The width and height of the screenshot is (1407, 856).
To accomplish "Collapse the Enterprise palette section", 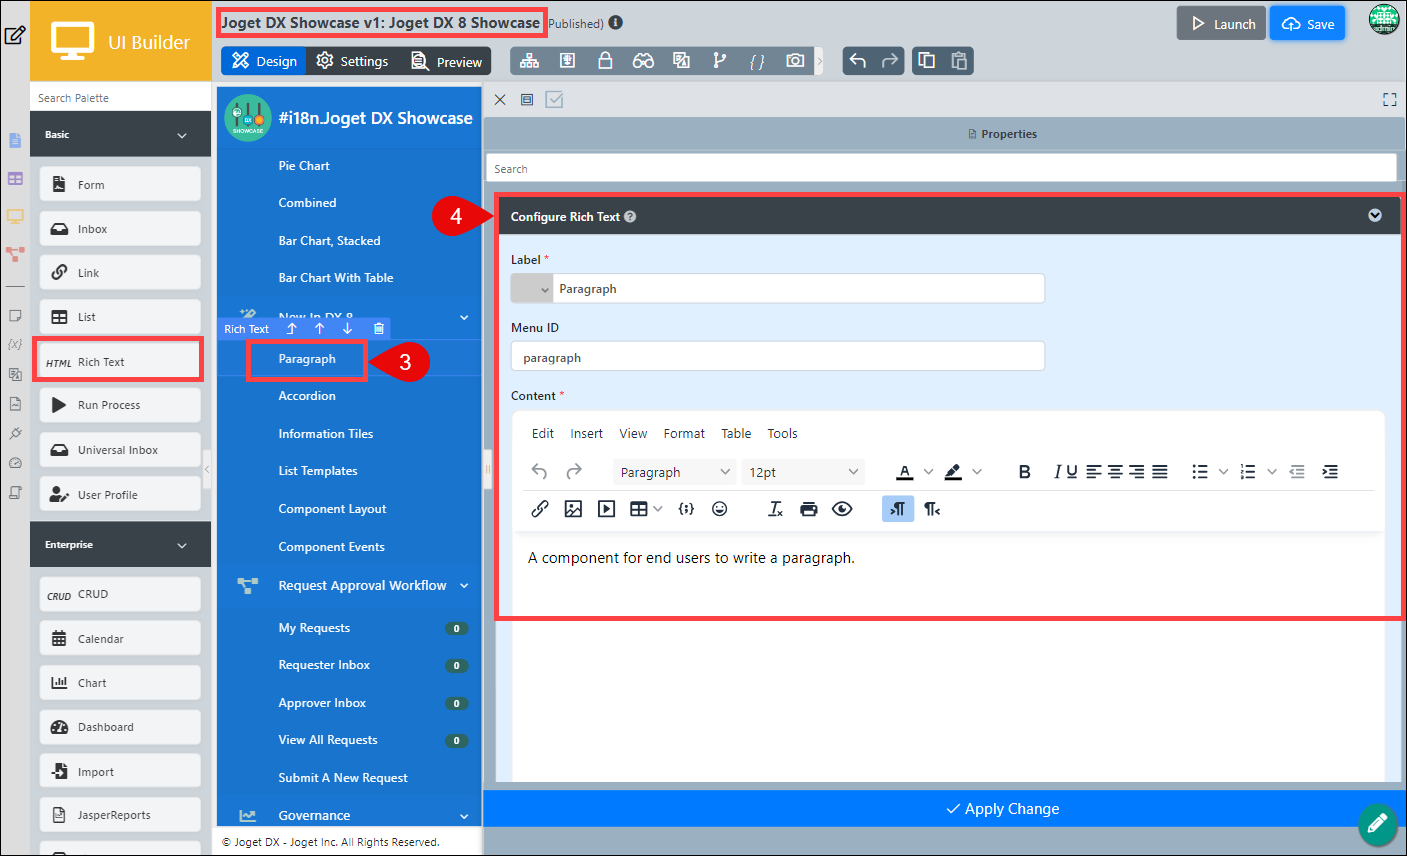I will (x=182, y=545).
